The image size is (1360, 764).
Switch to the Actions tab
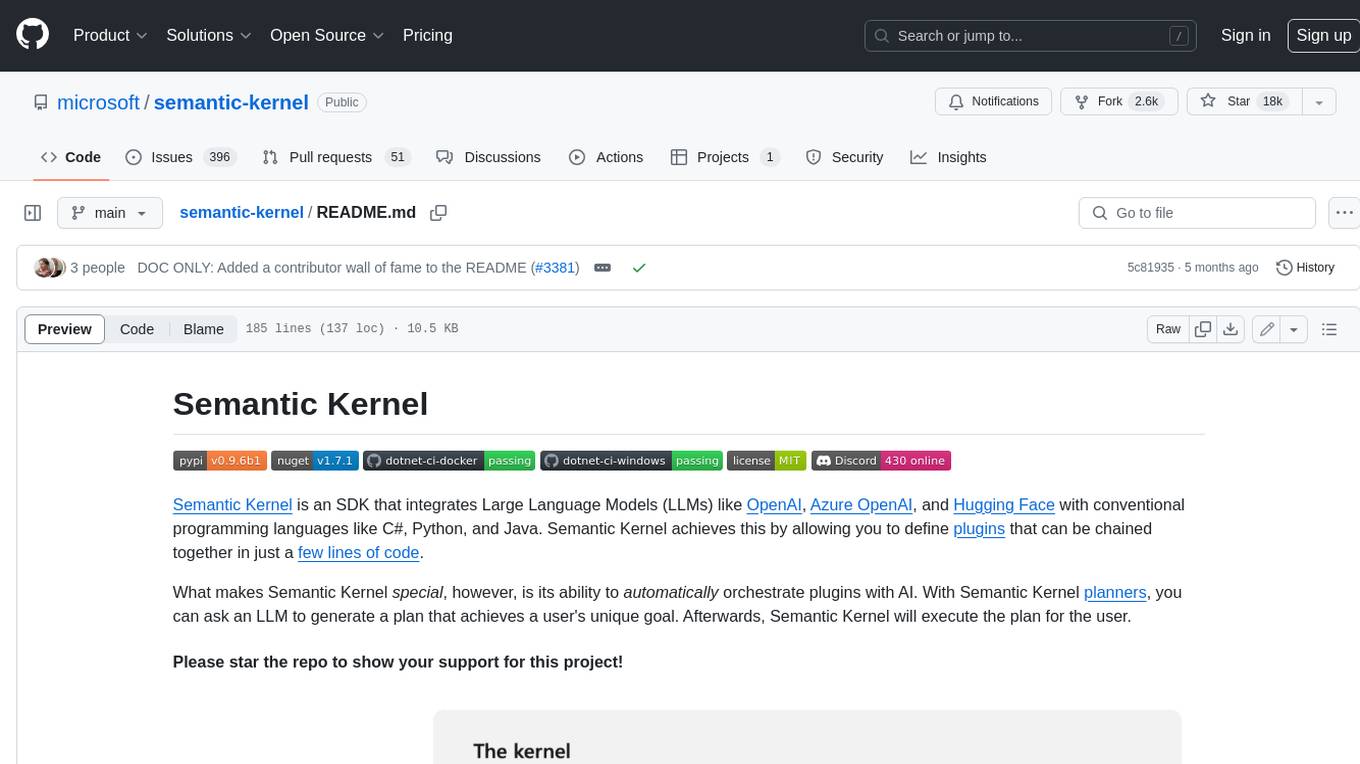click(606, 157)
